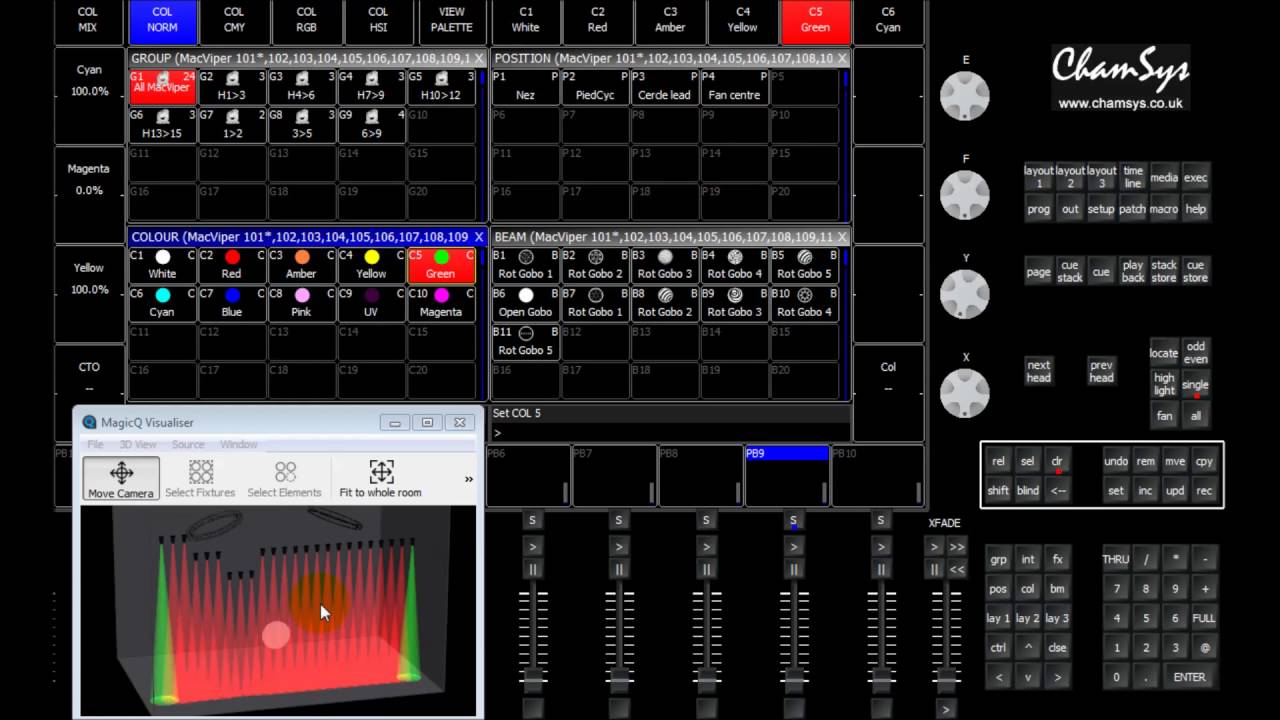1280x720 pixels.
Task: Choose Select Elements tool in Visualiser
Action: tap(284, 479)
